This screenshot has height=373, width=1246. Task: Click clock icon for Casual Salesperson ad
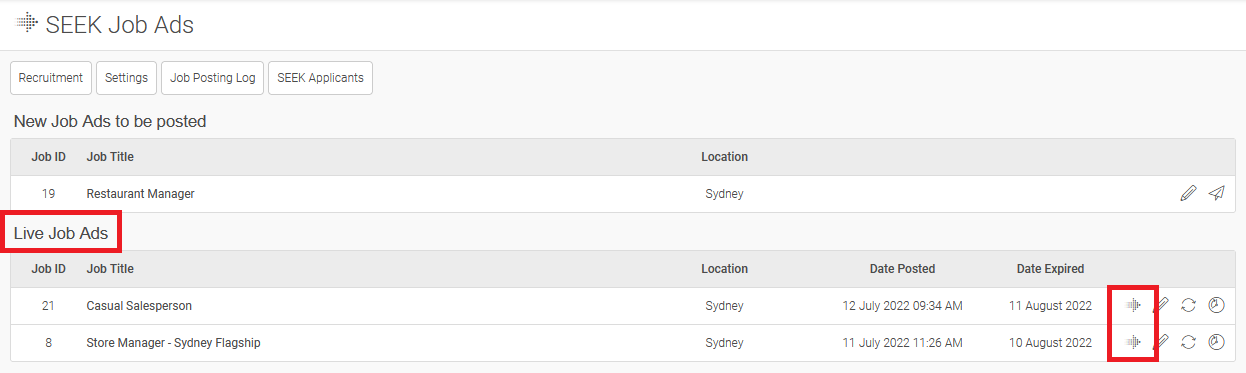[x=1216, y=306]
